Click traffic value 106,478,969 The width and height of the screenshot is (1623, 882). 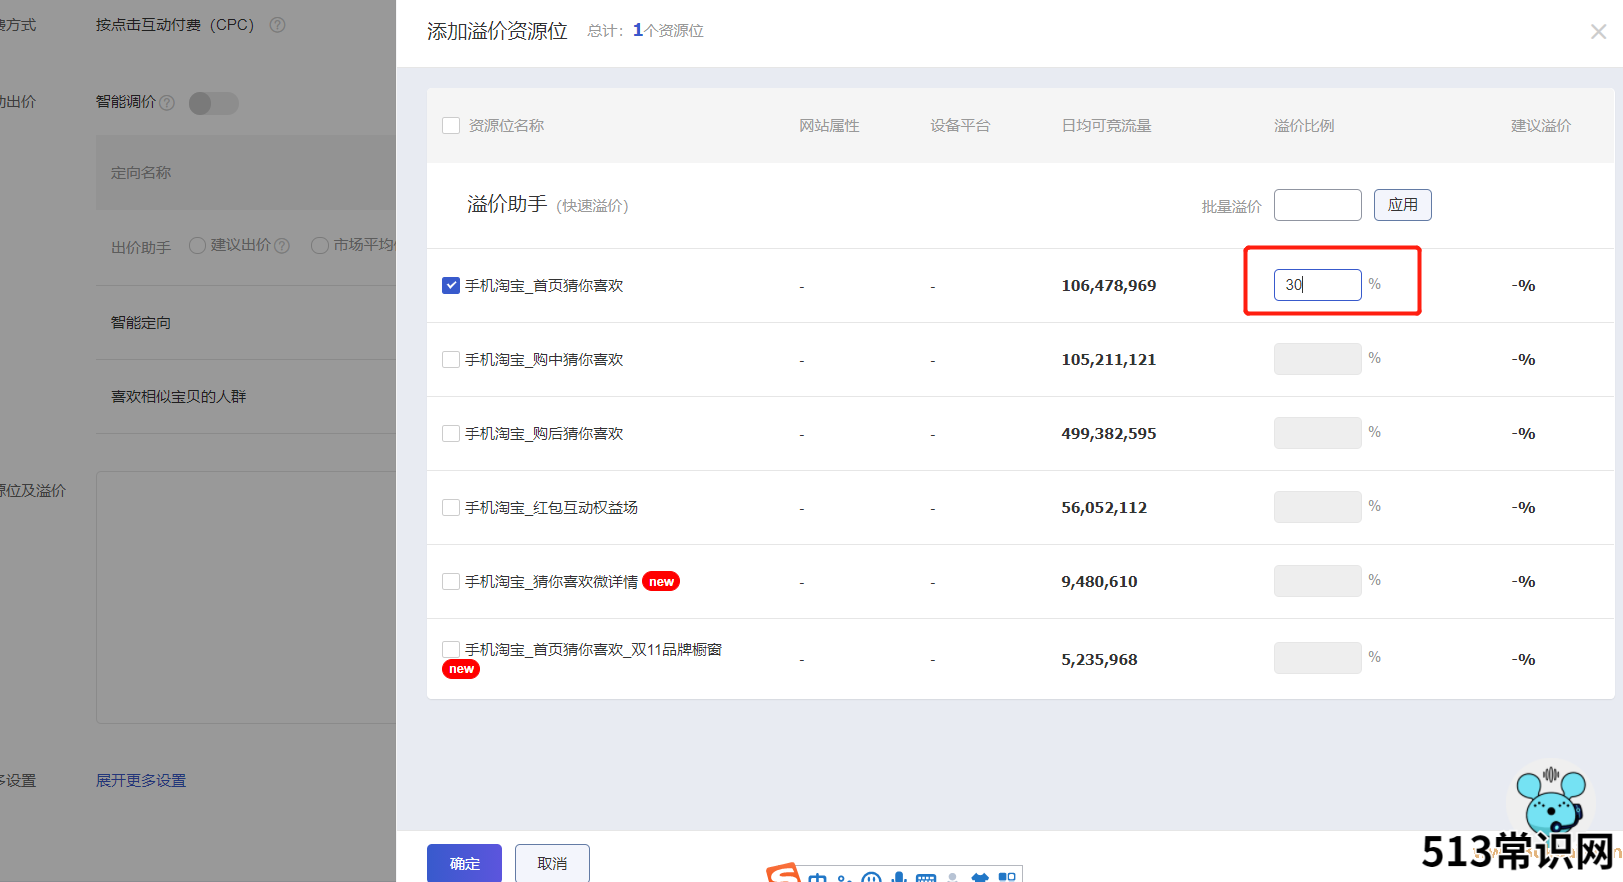click(1109, 286)
